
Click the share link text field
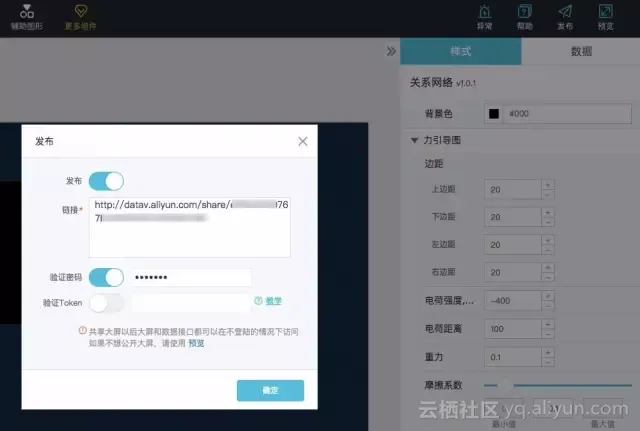click(x=190, y=227)
